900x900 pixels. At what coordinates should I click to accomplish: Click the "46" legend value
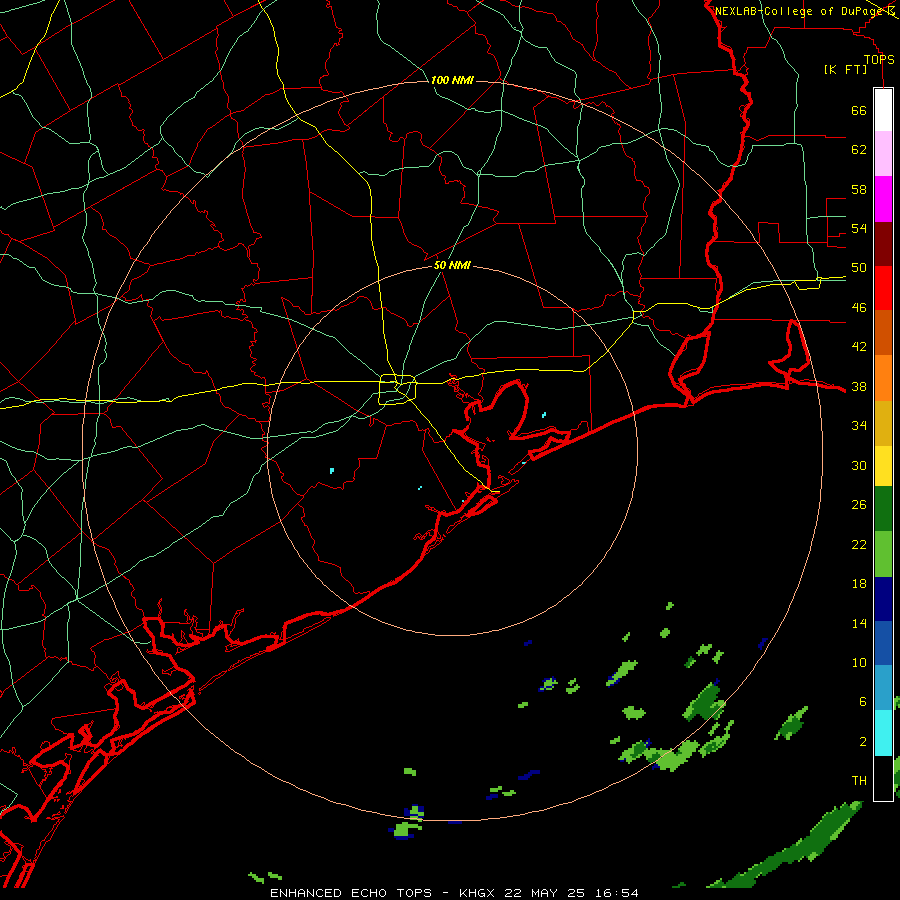(859, 308)
